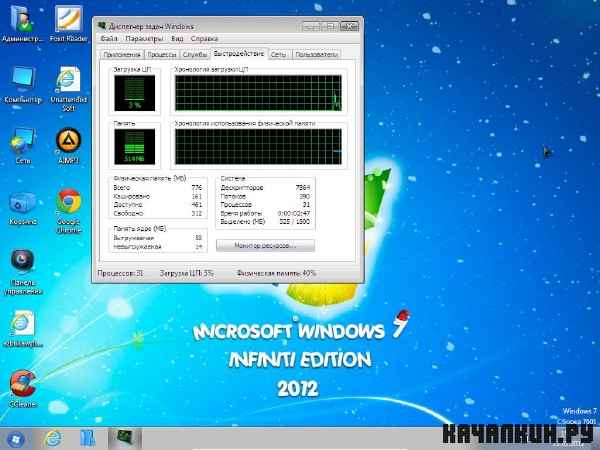This screenshot has height=450, width=600.
Task: Click the Загрузка ЦП: 5% status text
Action: coord(186,273)
